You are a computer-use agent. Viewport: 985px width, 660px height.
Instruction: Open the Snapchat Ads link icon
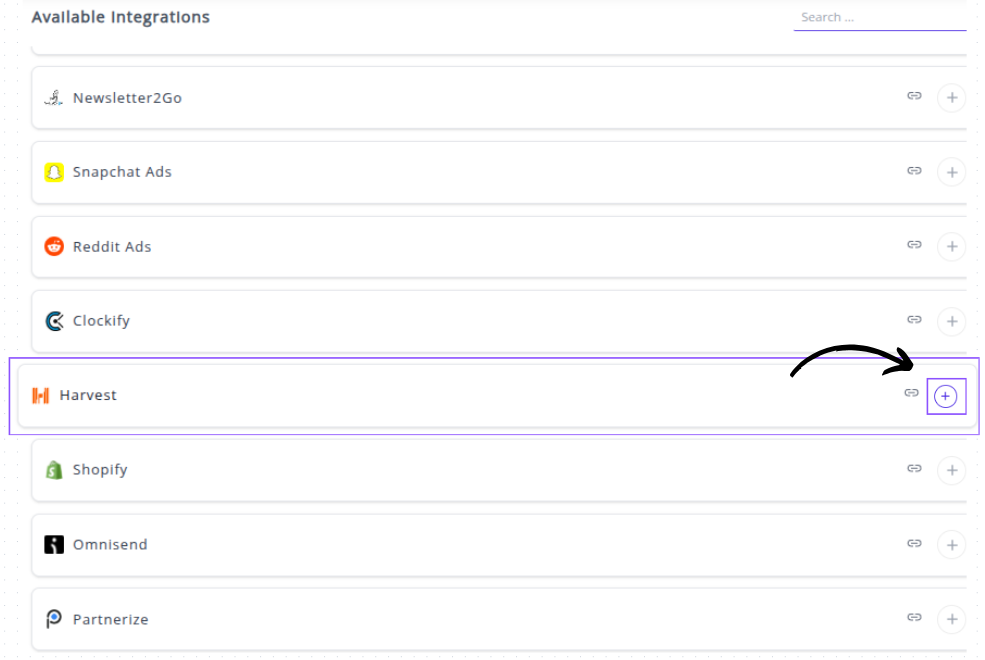pos(914,171)
